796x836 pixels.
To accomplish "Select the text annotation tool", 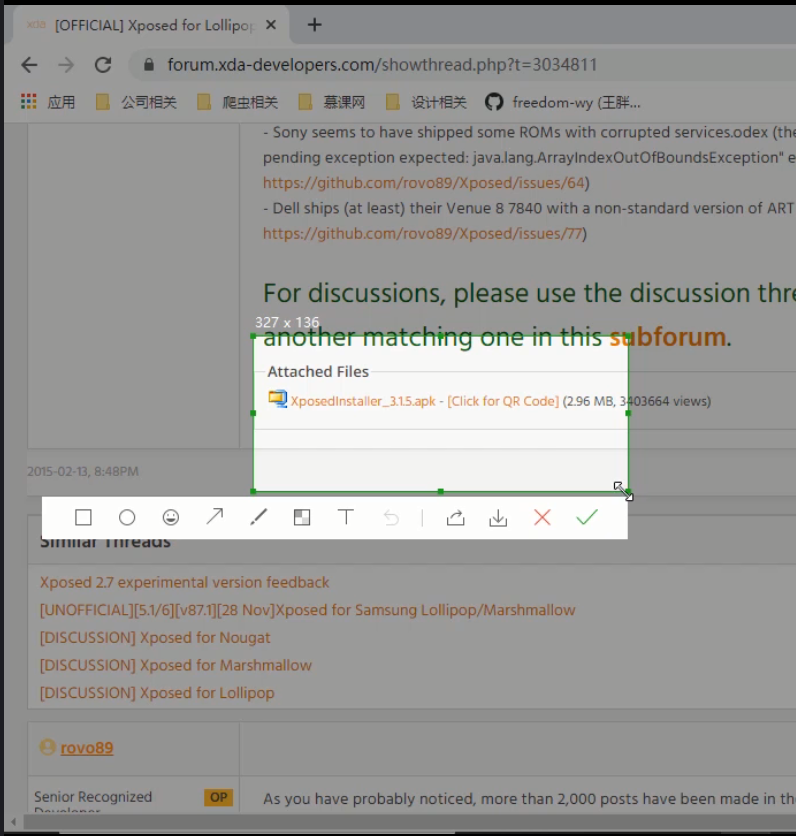I will tap(346, 517).
